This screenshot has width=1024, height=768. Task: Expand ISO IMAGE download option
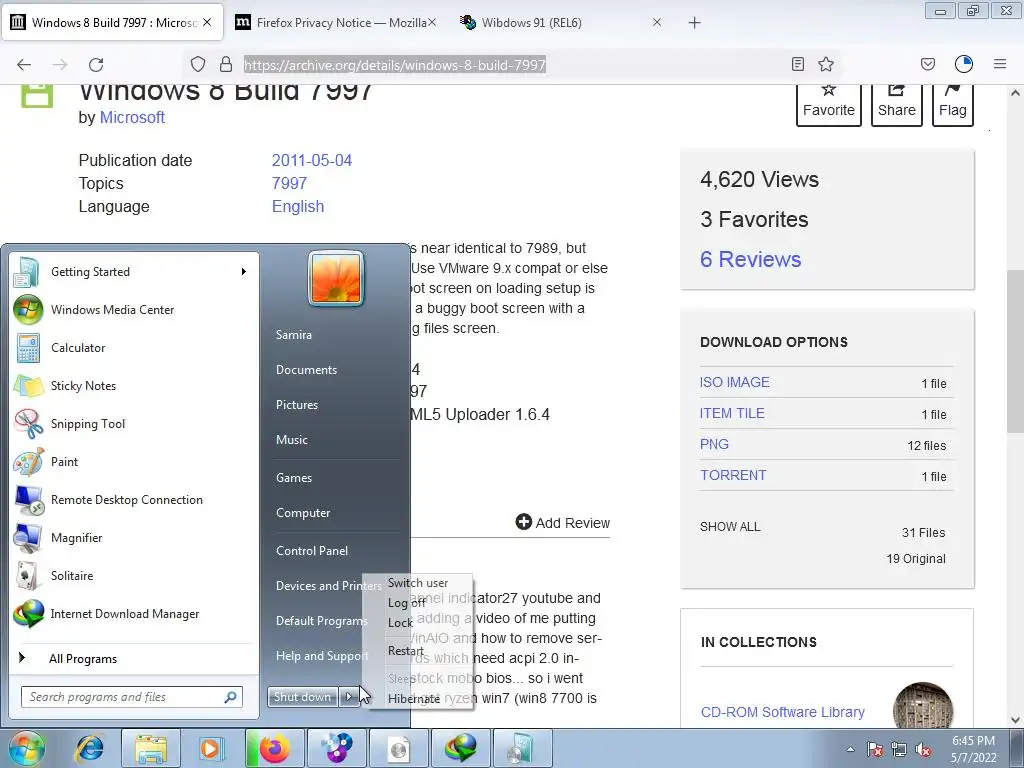click(x=735, y=382)
